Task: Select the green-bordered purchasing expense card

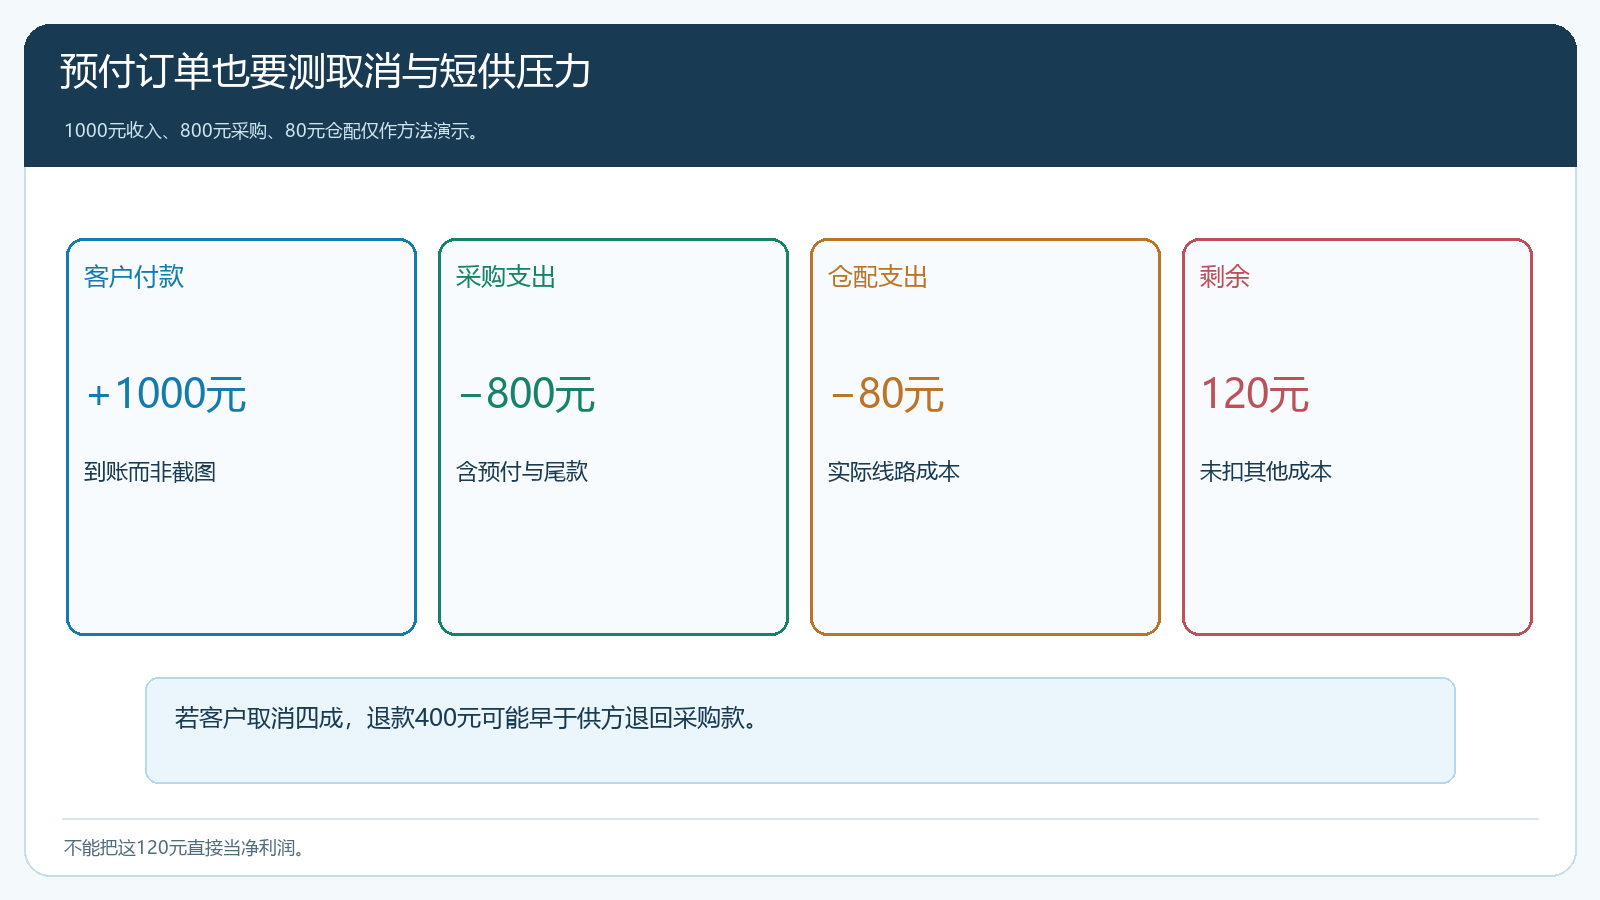Action: tap(613, 437)
